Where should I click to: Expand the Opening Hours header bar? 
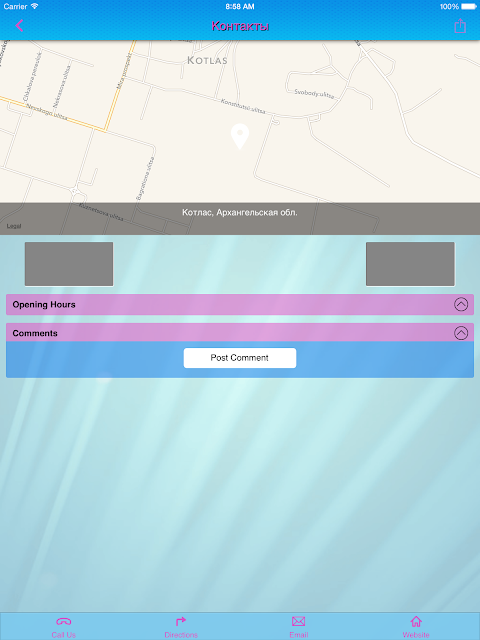pyautogui.click(x=240, y=304)
